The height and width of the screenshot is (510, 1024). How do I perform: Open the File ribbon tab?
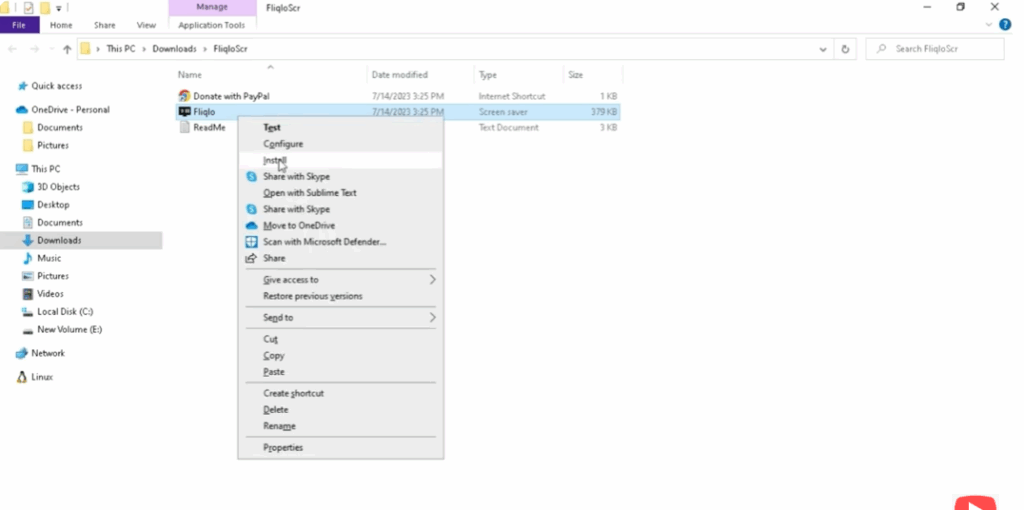(x=19, y=25)
